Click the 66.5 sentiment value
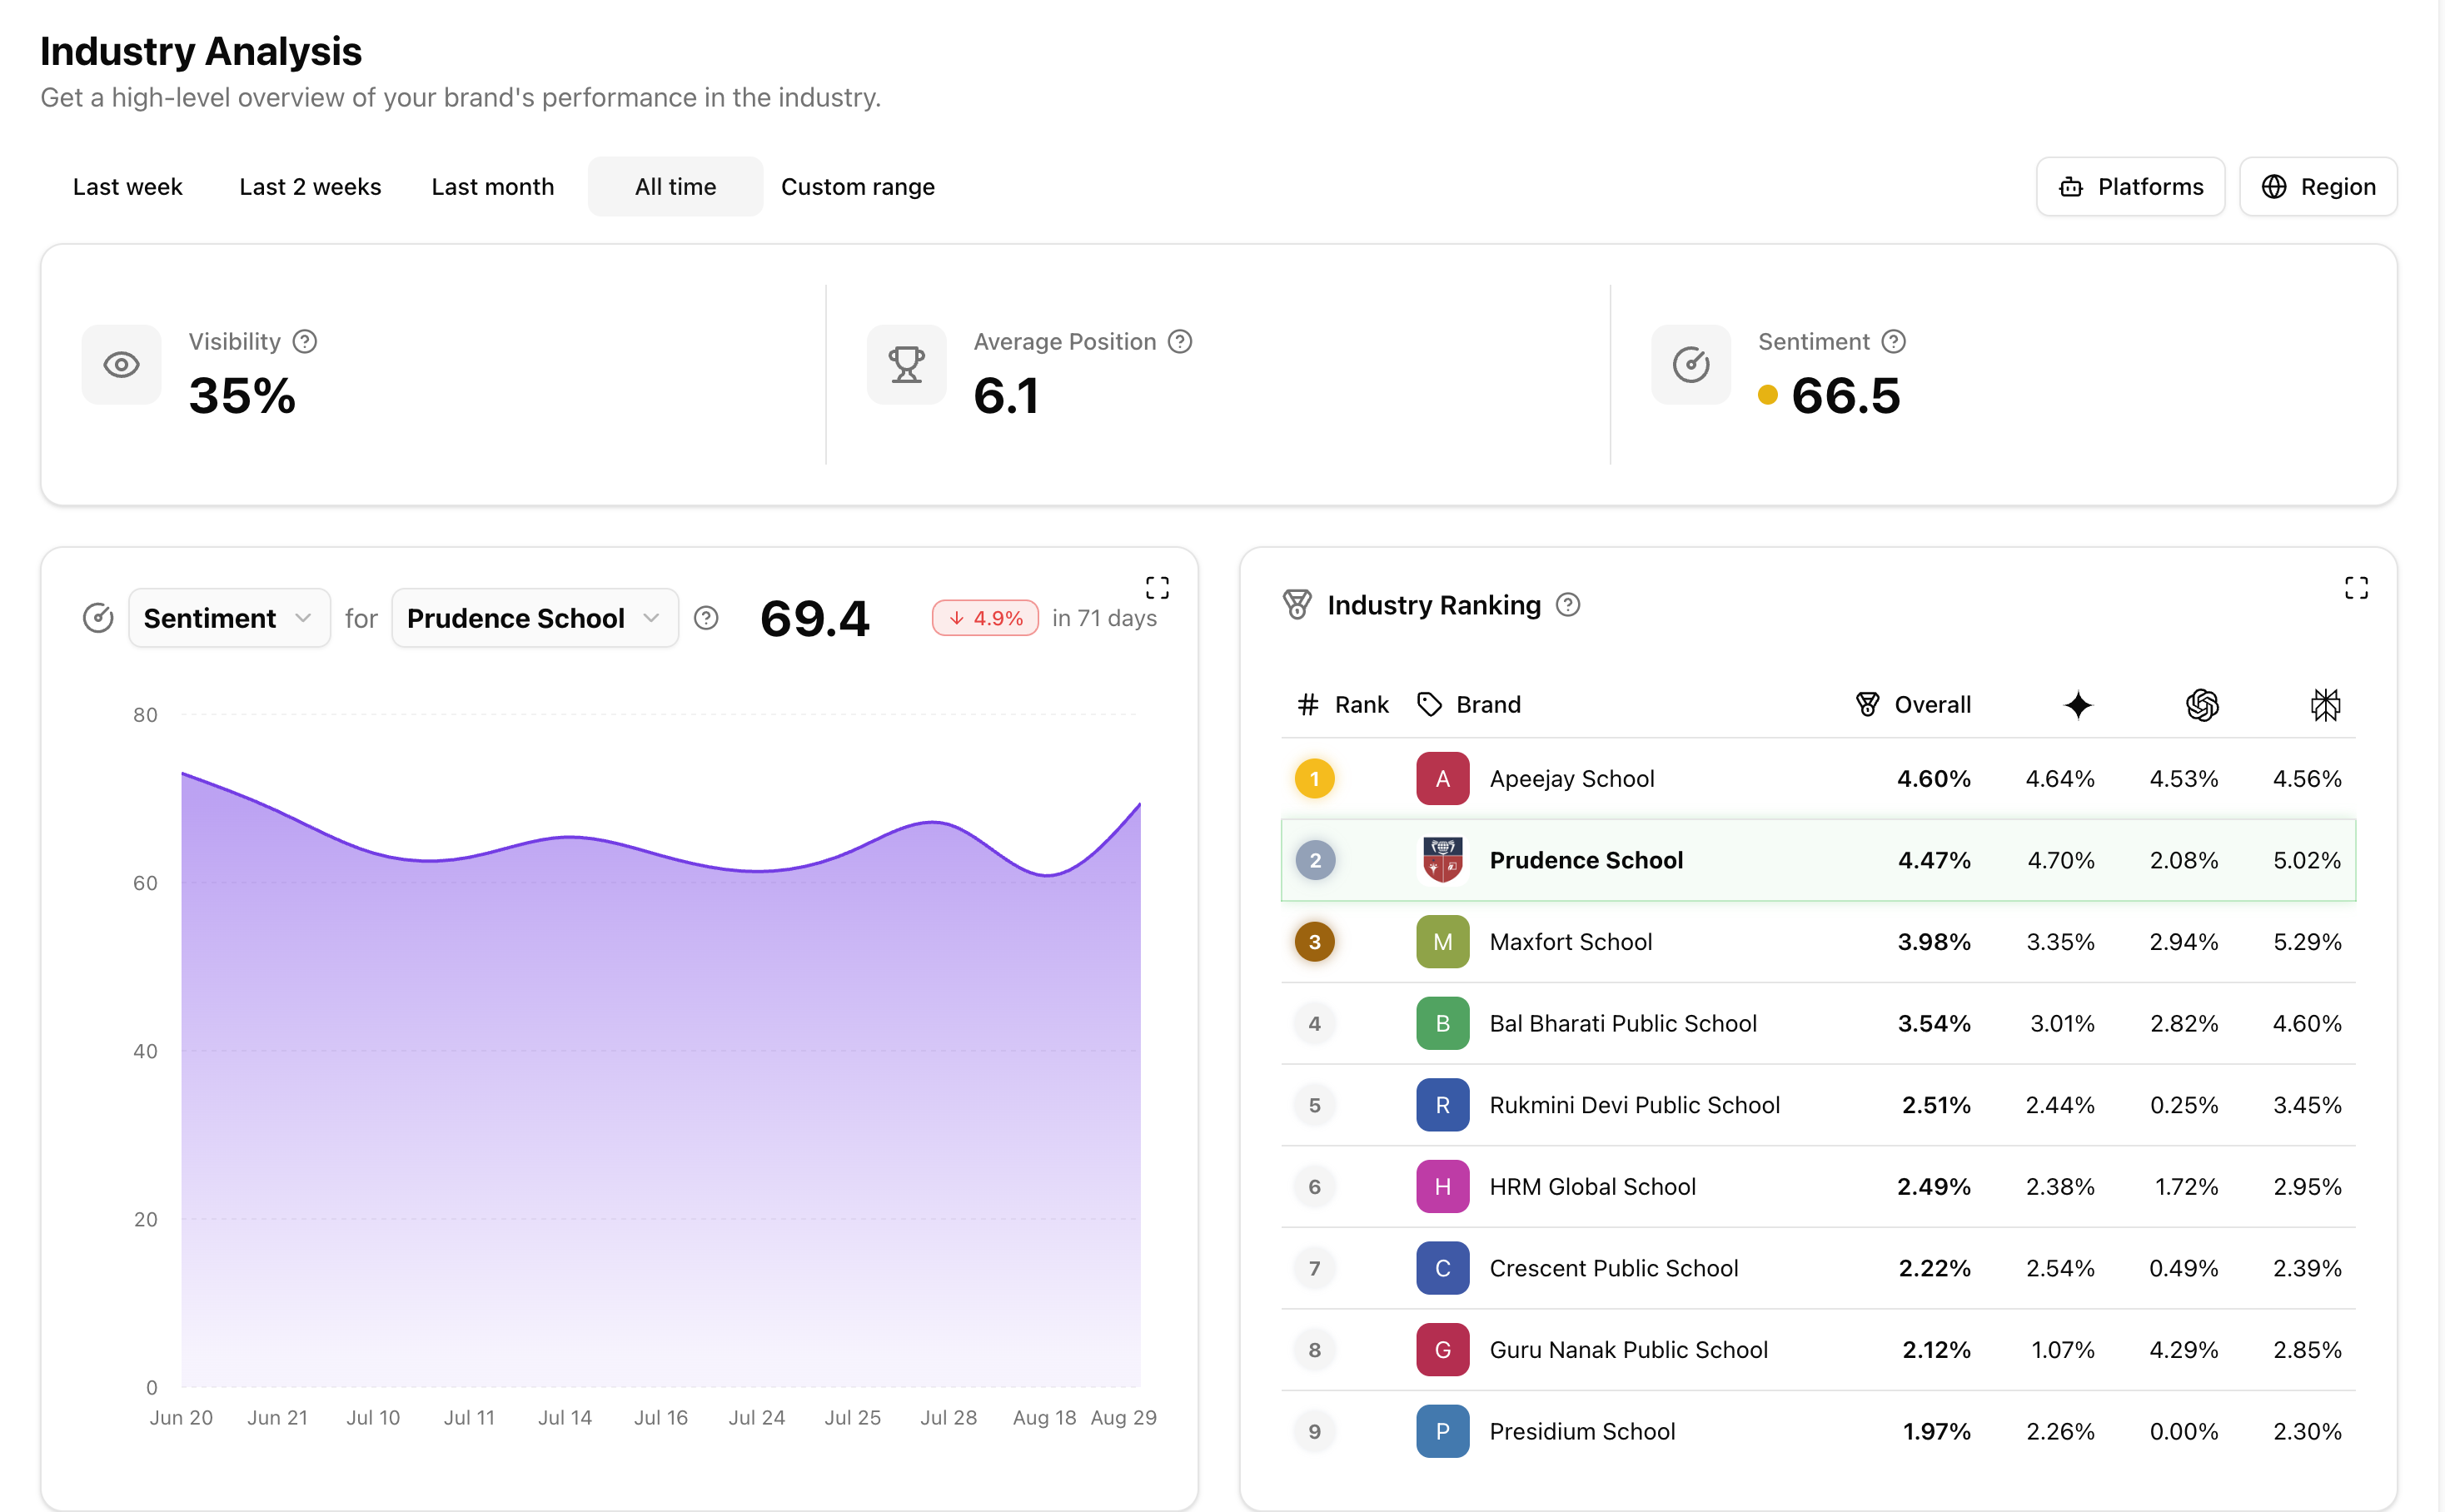 click(x=1846, y=396)
